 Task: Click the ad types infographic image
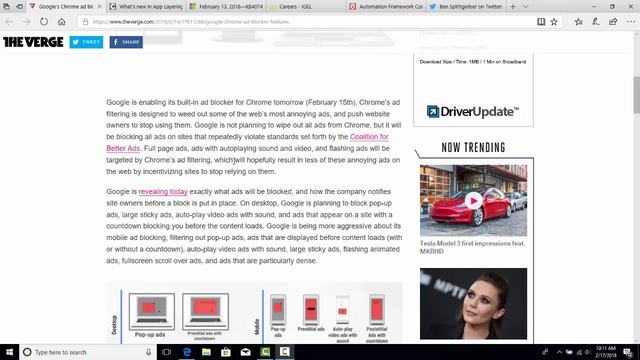(x=255, y=313)
